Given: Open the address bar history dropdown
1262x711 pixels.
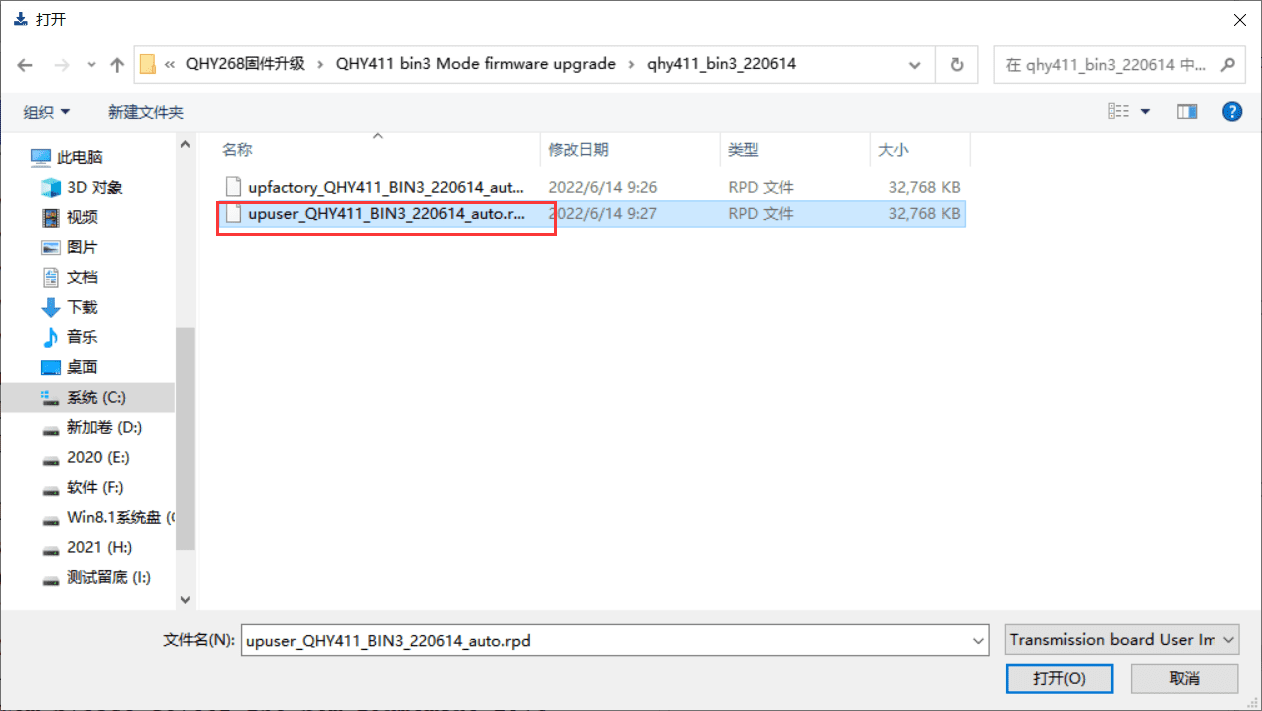Looking at the screenshot, I should pyautogui.click(x=914, y=64).
